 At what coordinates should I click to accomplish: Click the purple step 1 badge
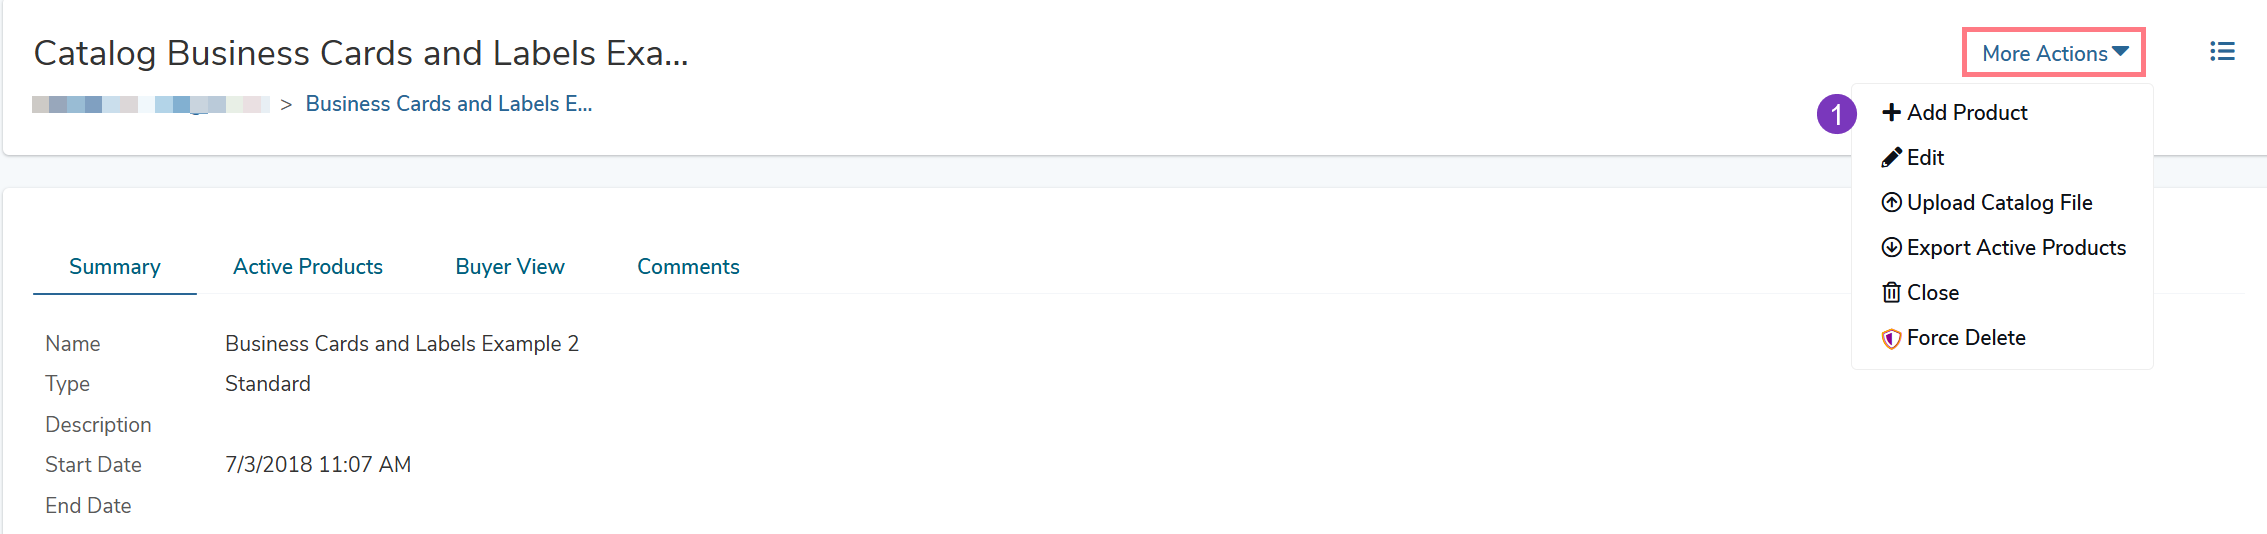click(x=1836, y=114)
